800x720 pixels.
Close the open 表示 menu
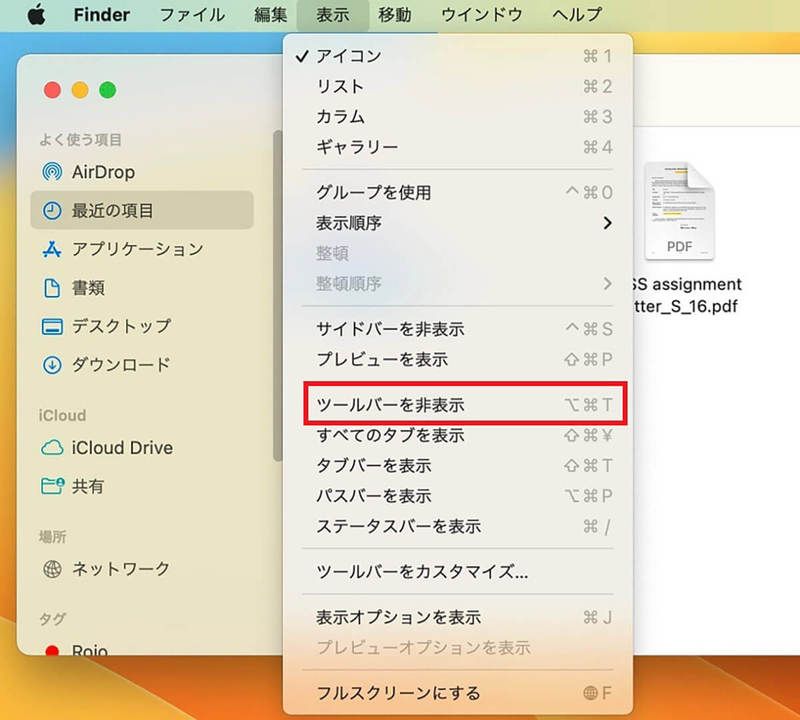333,15
